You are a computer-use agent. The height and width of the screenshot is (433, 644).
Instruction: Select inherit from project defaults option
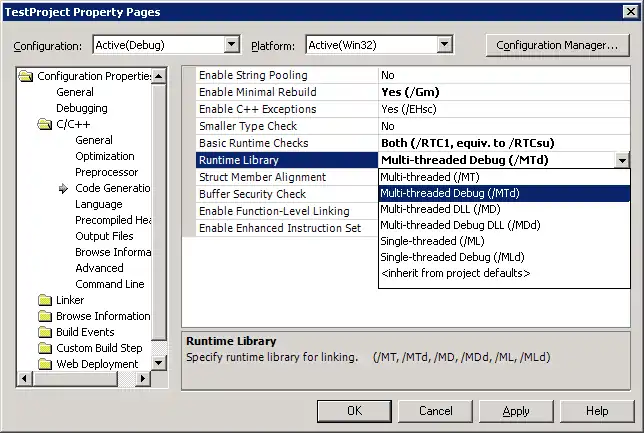click(455, 273)
